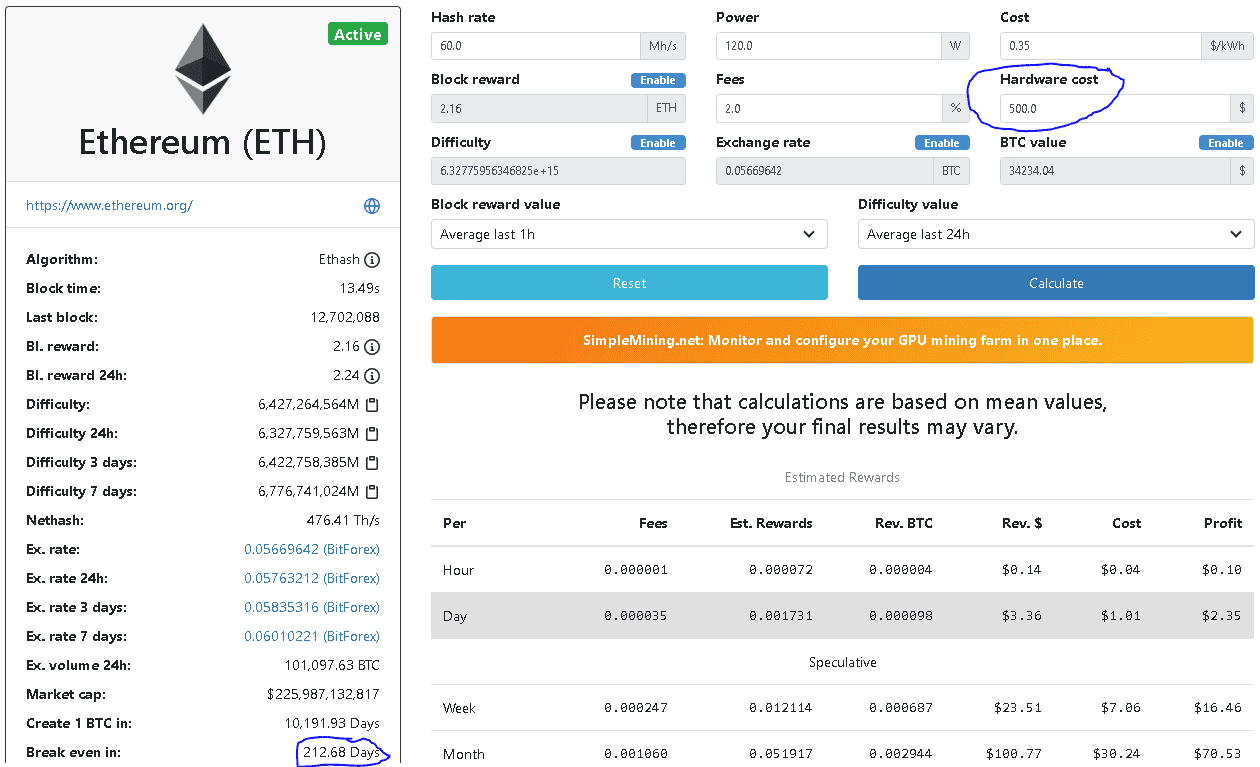Click Last block value 12,702,088
This screenshot has width=1260, height=767.
(x=345, y=318)
